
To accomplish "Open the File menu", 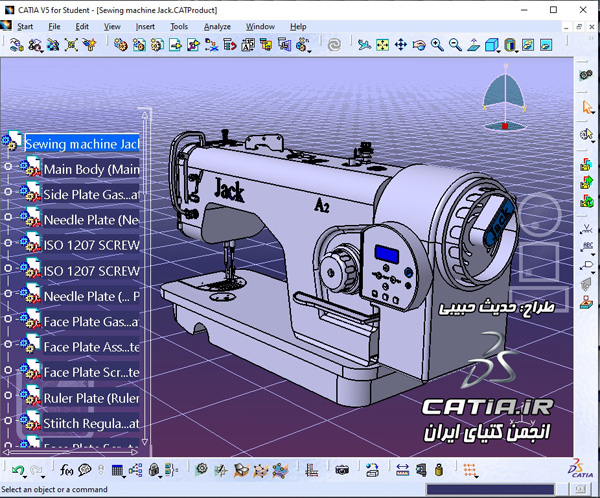I will coord(54,26).
